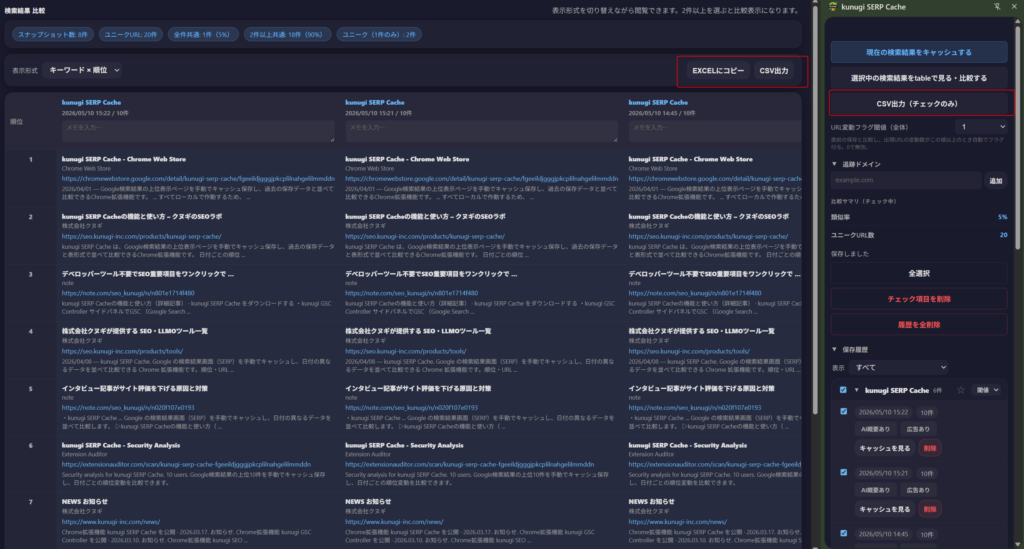Image resolution: width=1024 pixels, height=549 pixels.
Task: Open the 表示 すべて filter dropdown
Action: pyautogui.click(x=899, y=368)
